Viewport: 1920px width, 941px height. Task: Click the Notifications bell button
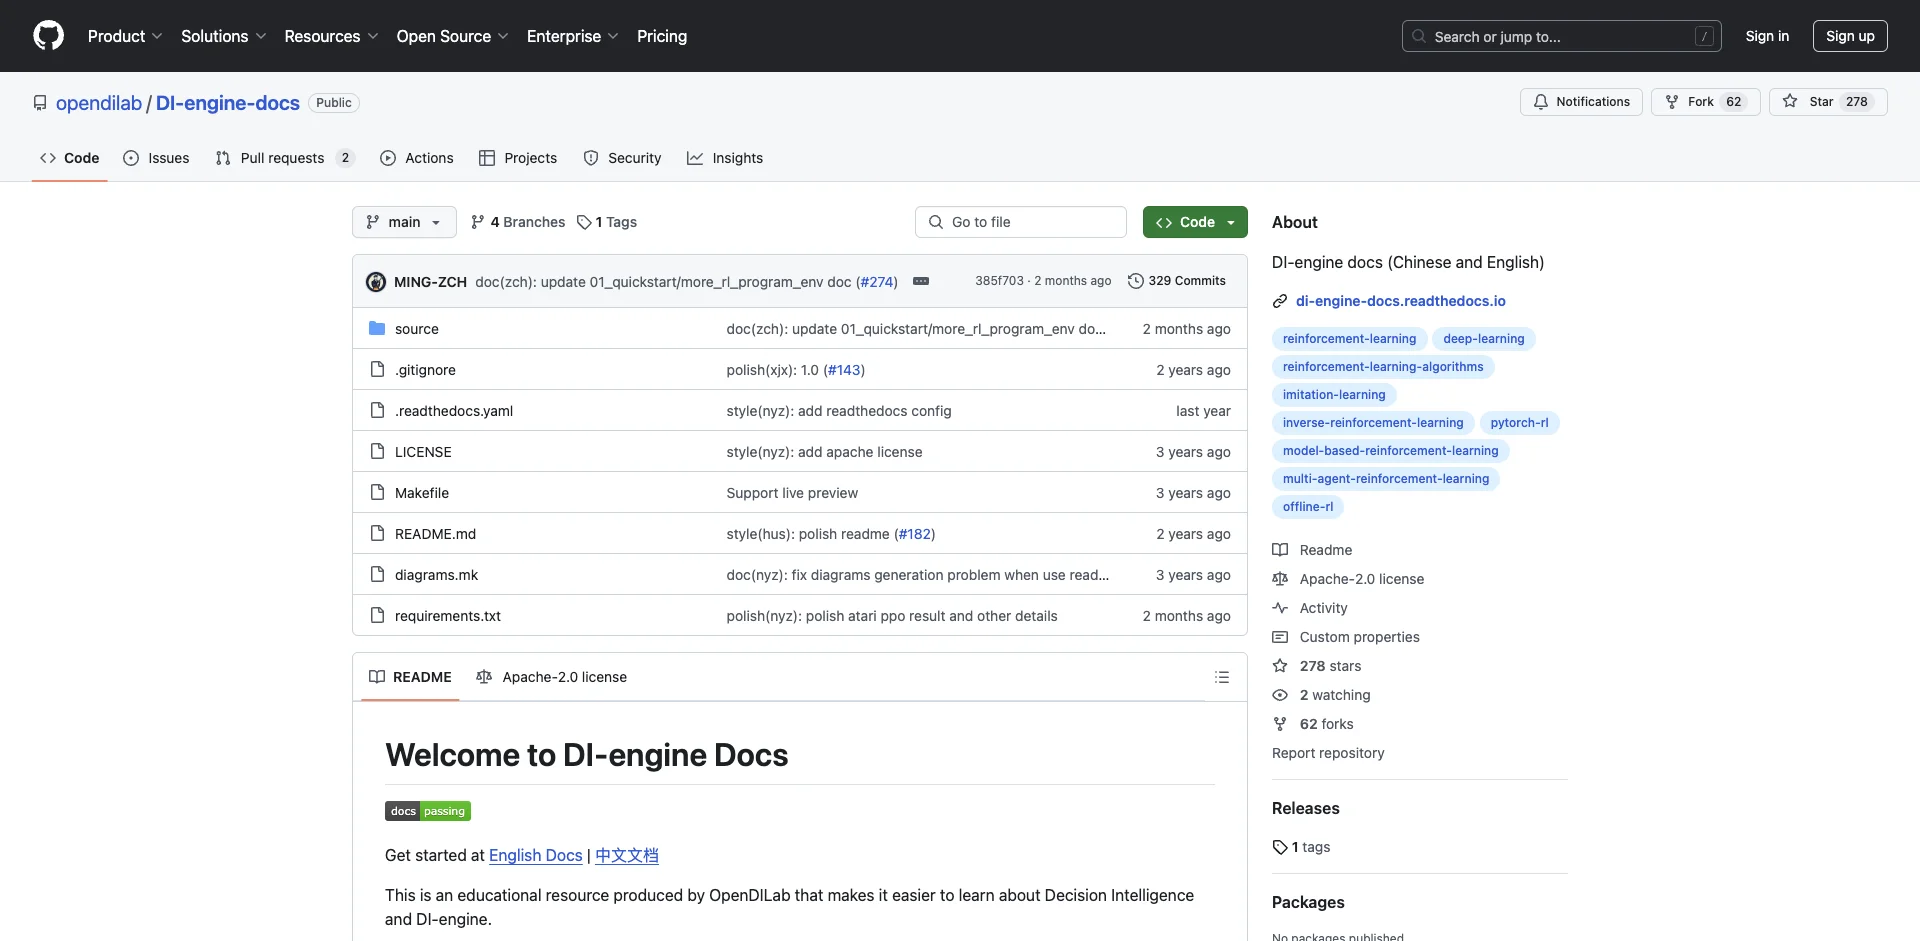tap(1581, 102)
